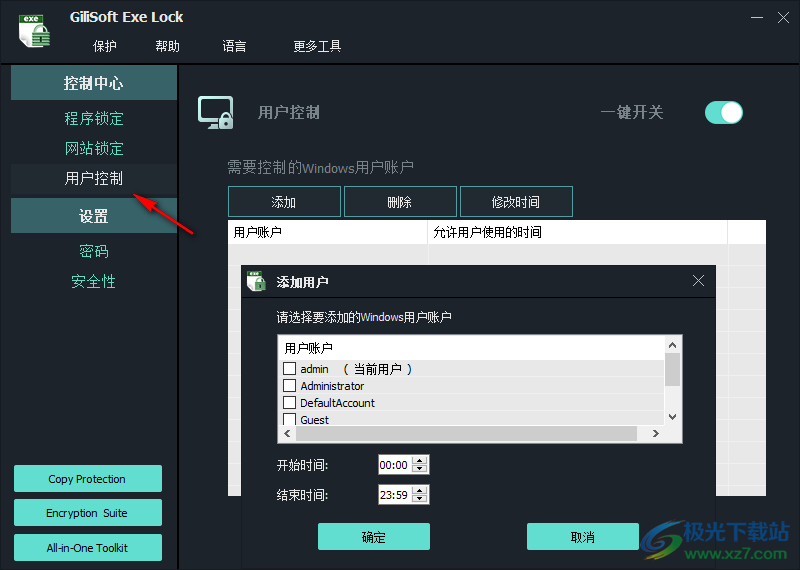Screen dimensions: 800x570
Task: Click the 修改时间 button
Action: [516, 202]
